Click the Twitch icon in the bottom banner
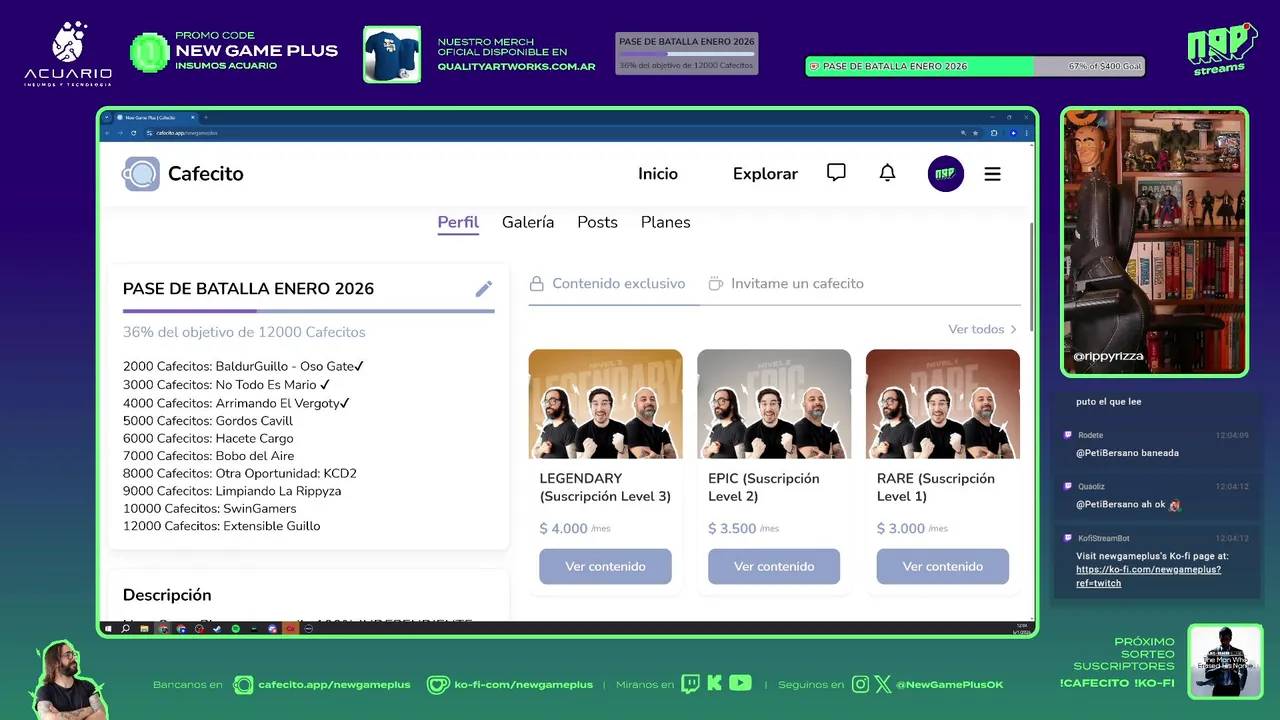 [691, 684]
